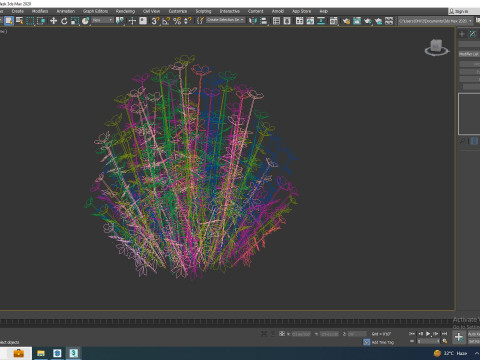Open the Rendering menu
Viewport: 480px width, 360px height.
click(125, 11)
